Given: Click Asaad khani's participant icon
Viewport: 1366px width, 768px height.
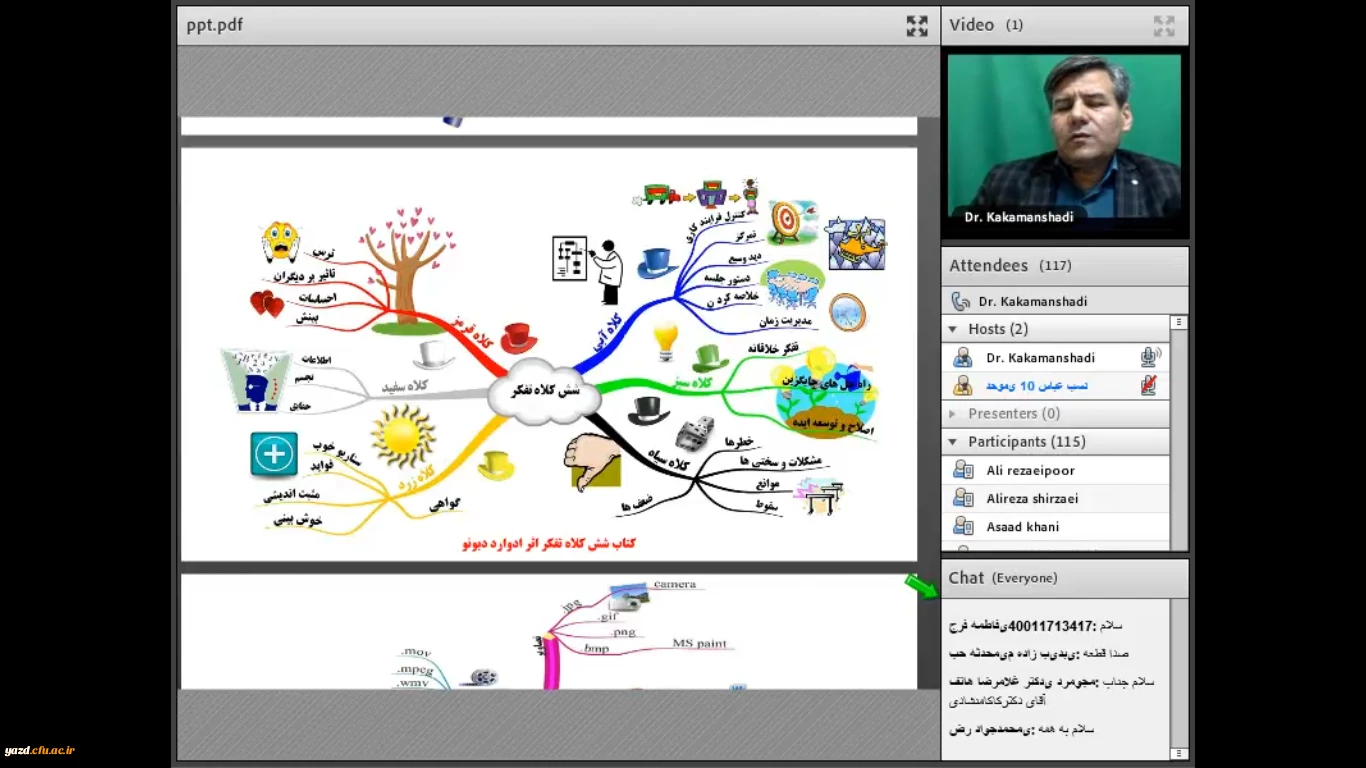Looking at the screenshot, I should tap(963, 526).
